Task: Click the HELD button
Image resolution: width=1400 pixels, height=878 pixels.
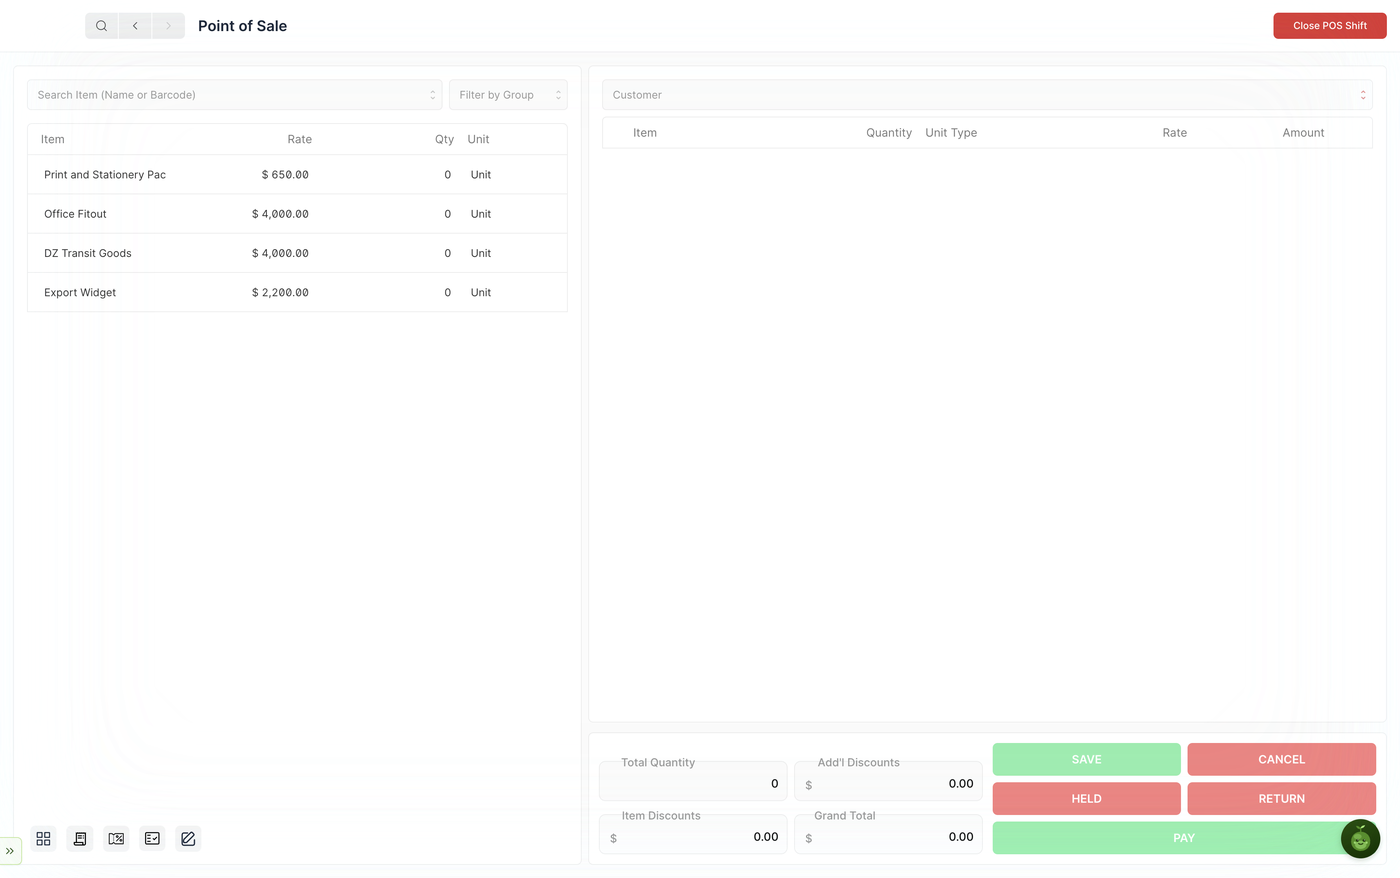Action: pos(1086,799)
